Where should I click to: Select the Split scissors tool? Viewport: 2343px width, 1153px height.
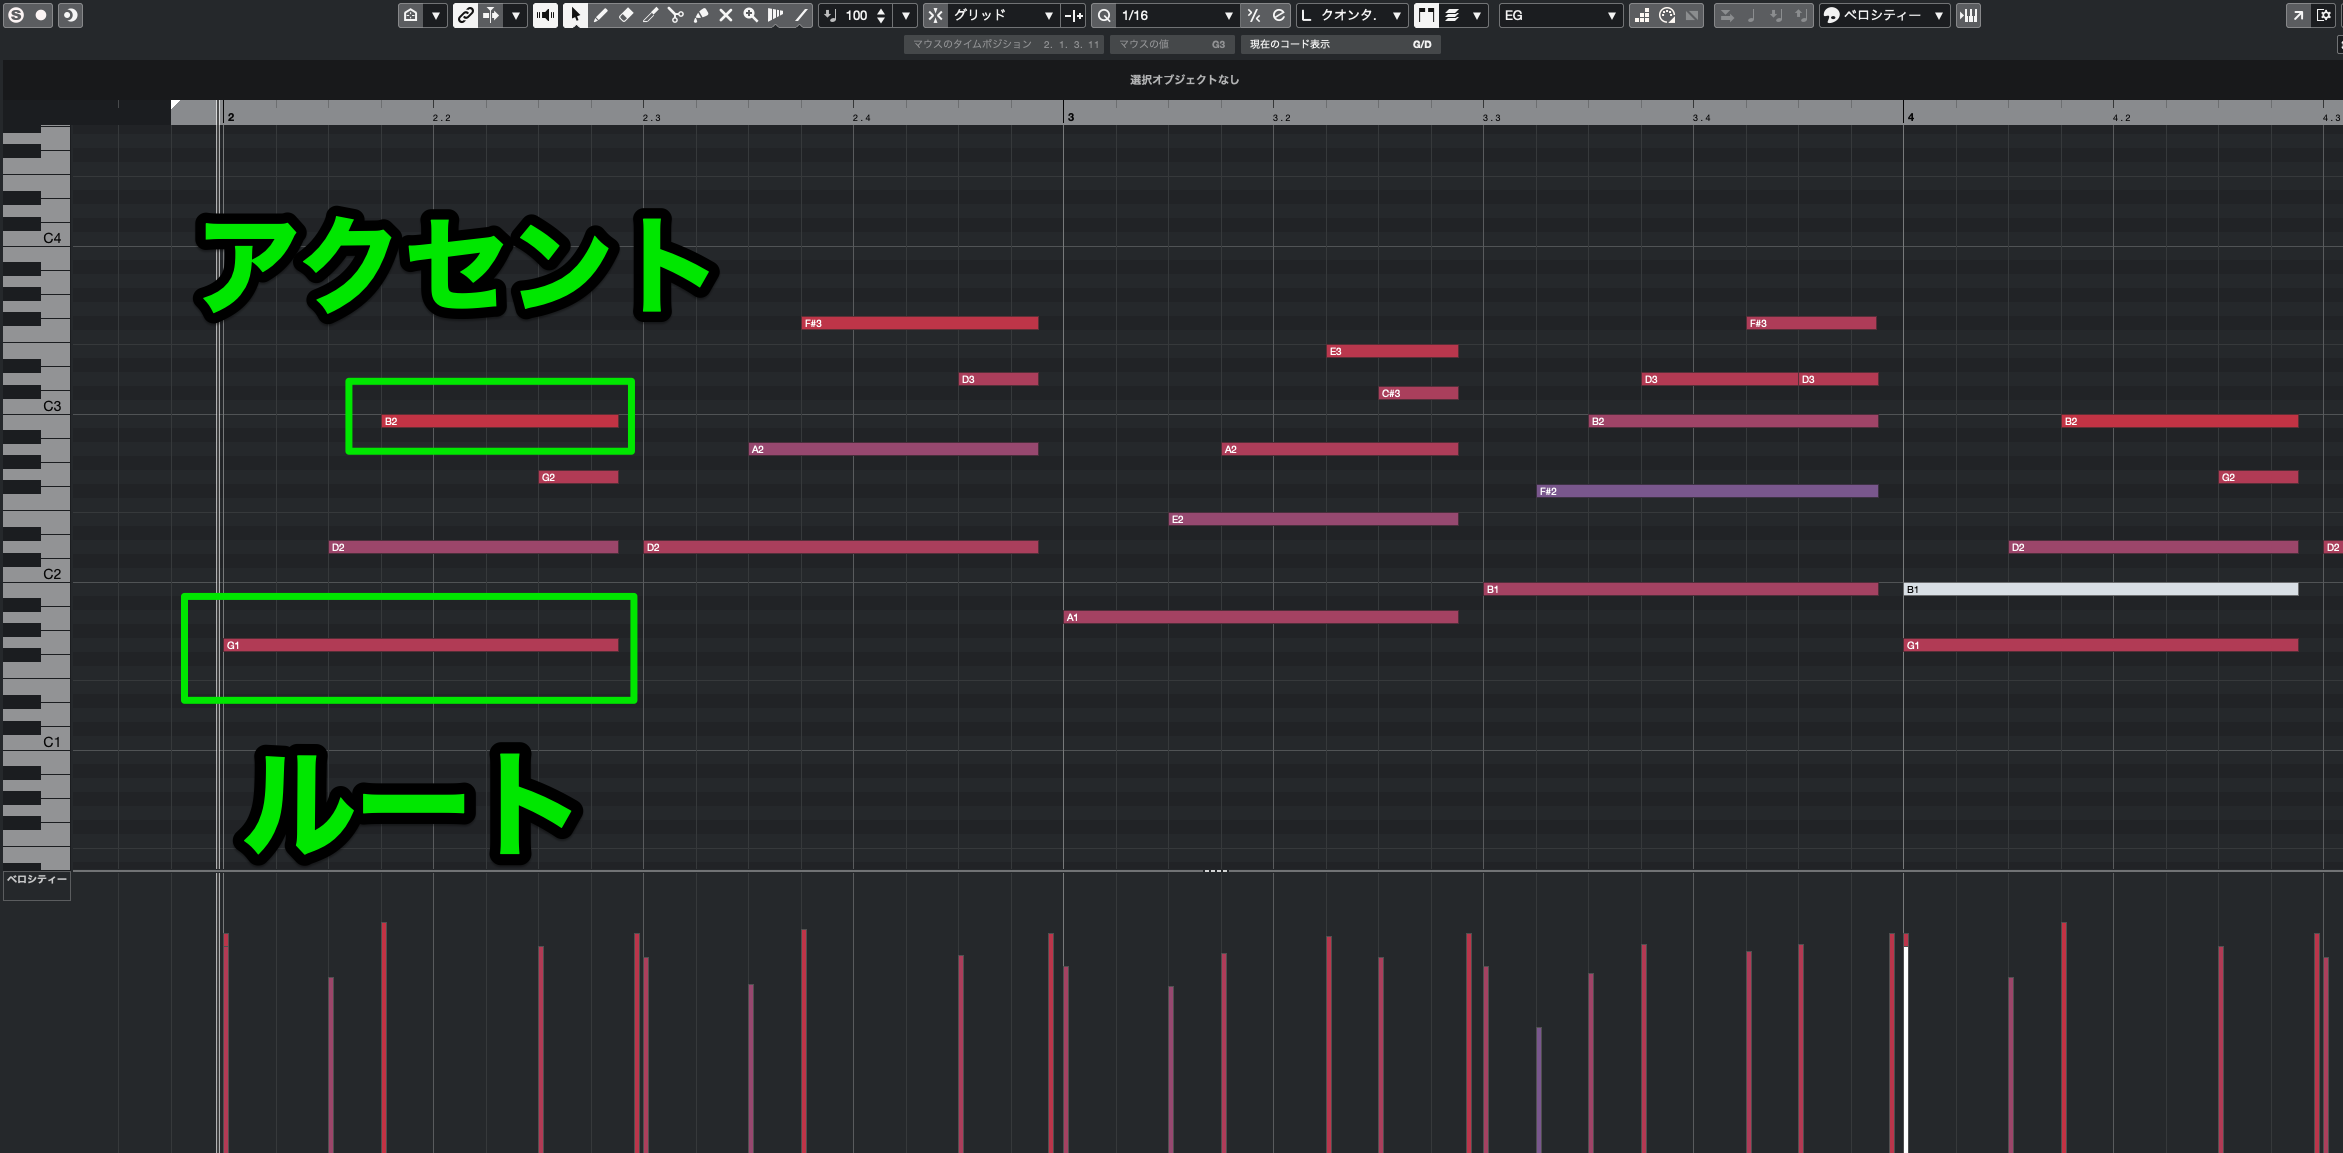click(x=675, y=15)
